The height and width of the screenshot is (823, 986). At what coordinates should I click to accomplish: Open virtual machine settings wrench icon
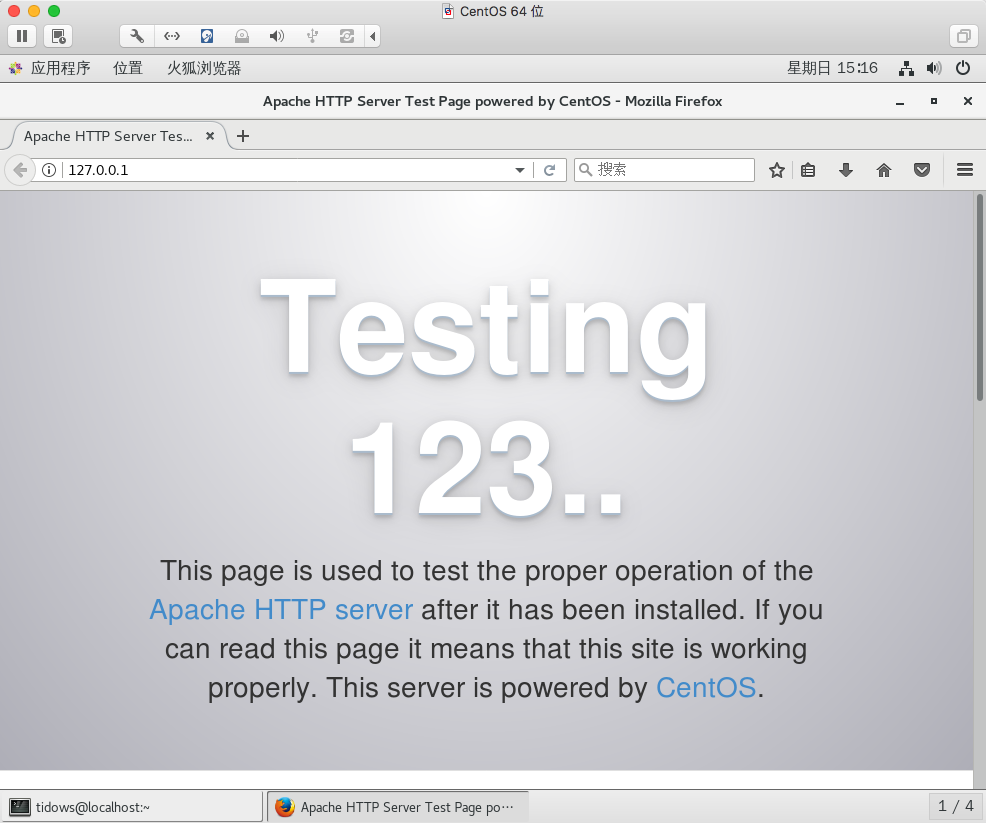136,36
